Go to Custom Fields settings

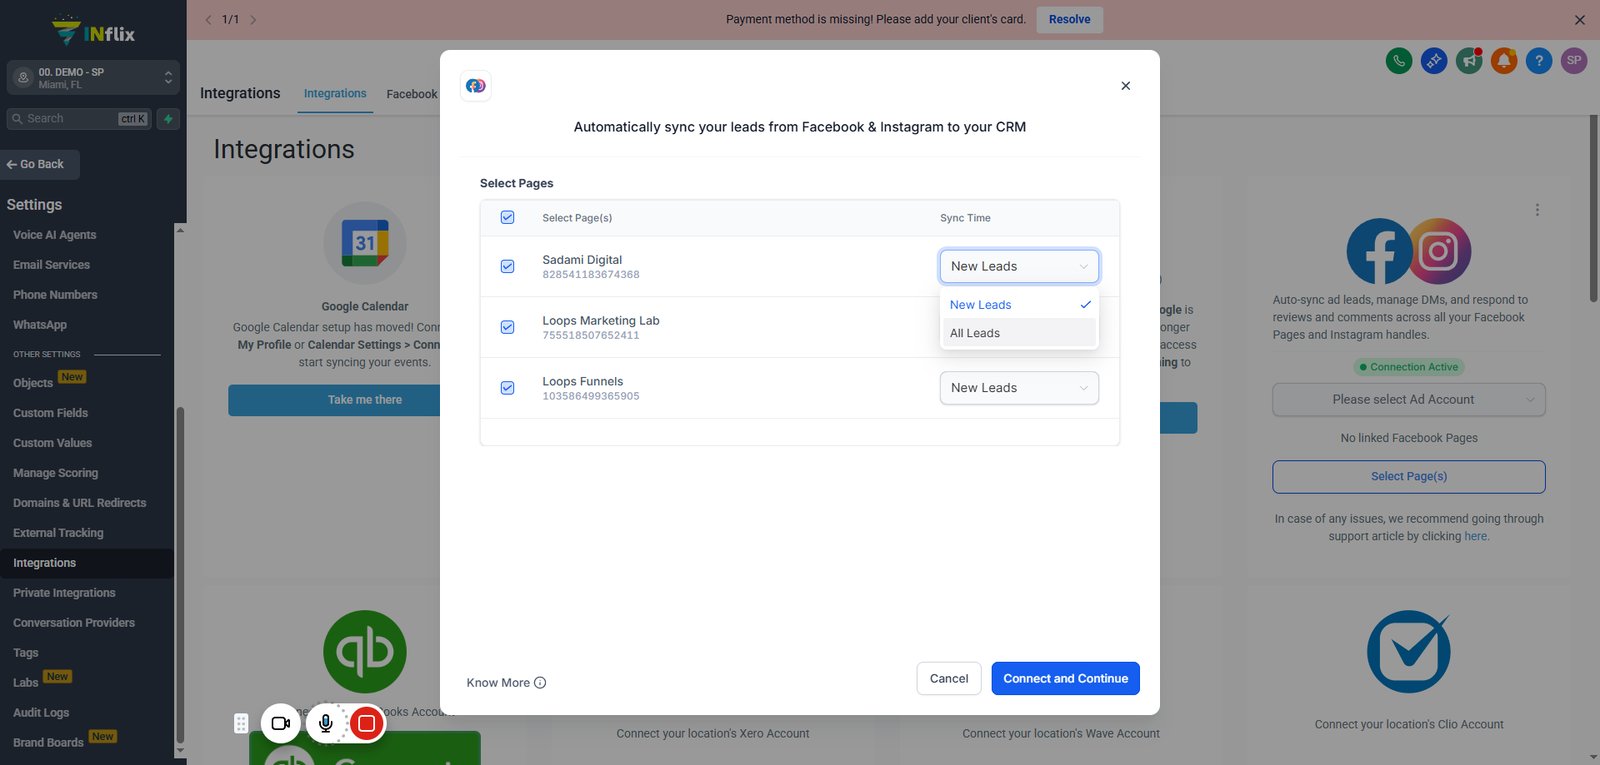coord(50,413)
